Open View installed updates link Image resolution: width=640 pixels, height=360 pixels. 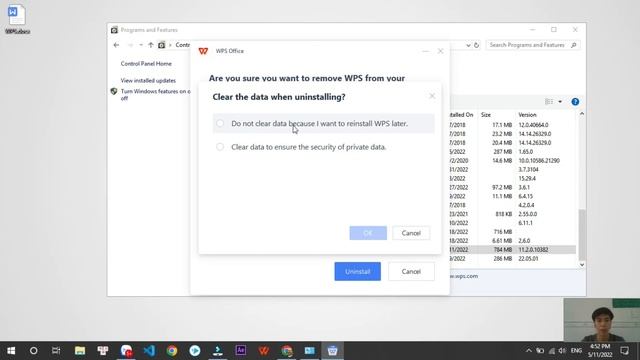148,81
